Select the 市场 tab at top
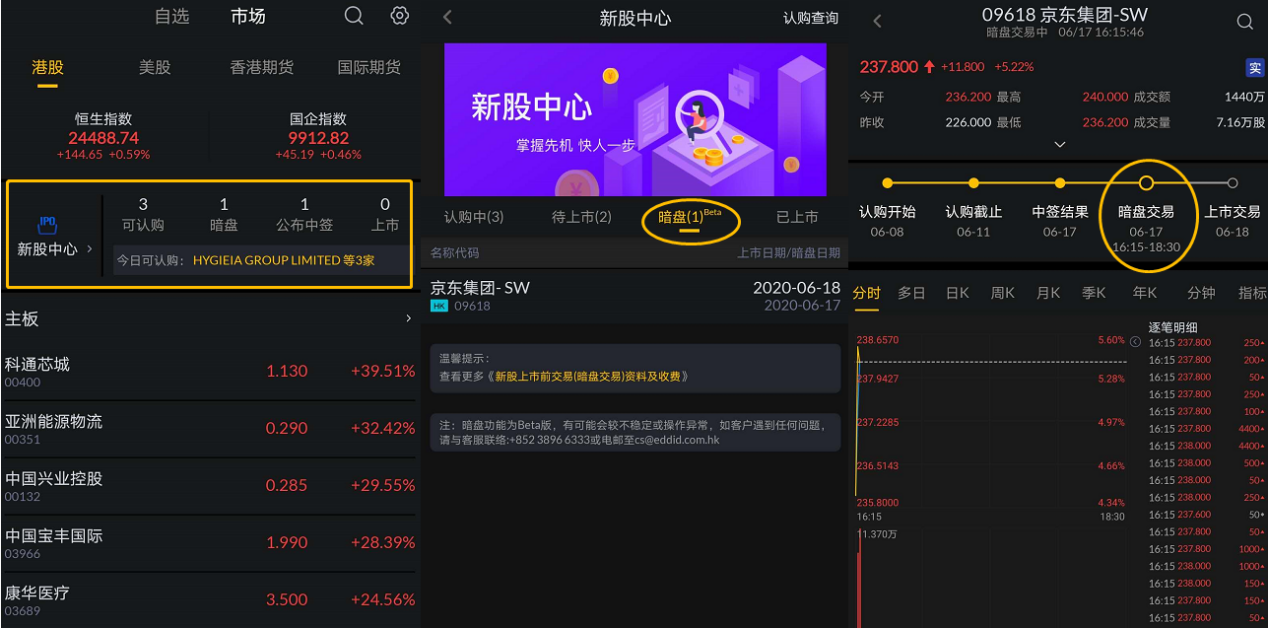The image size is (1268, 628). pyautogui.click(x=248, y=16)
